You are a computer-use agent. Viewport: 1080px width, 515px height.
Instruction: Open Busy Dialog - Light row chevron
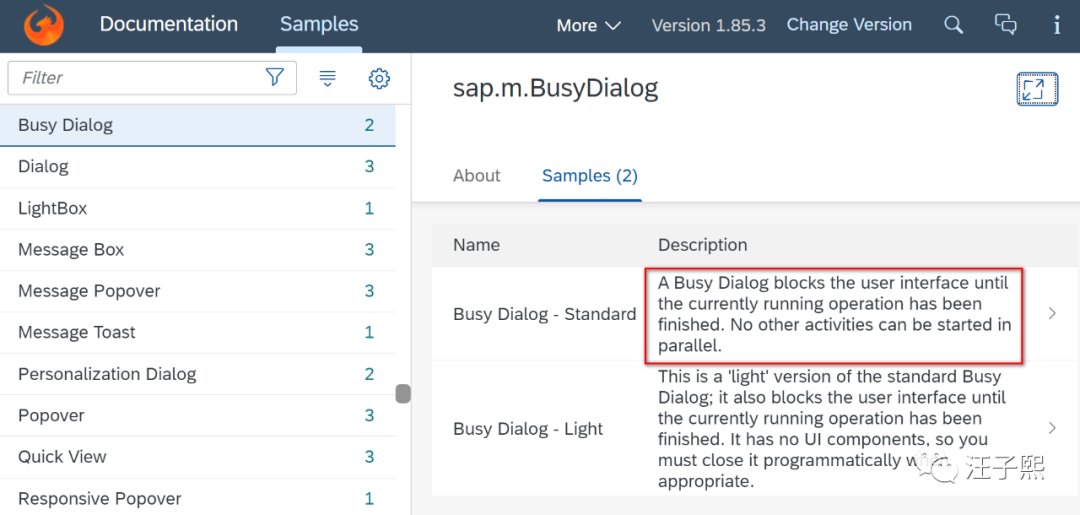coord(1051,428)
